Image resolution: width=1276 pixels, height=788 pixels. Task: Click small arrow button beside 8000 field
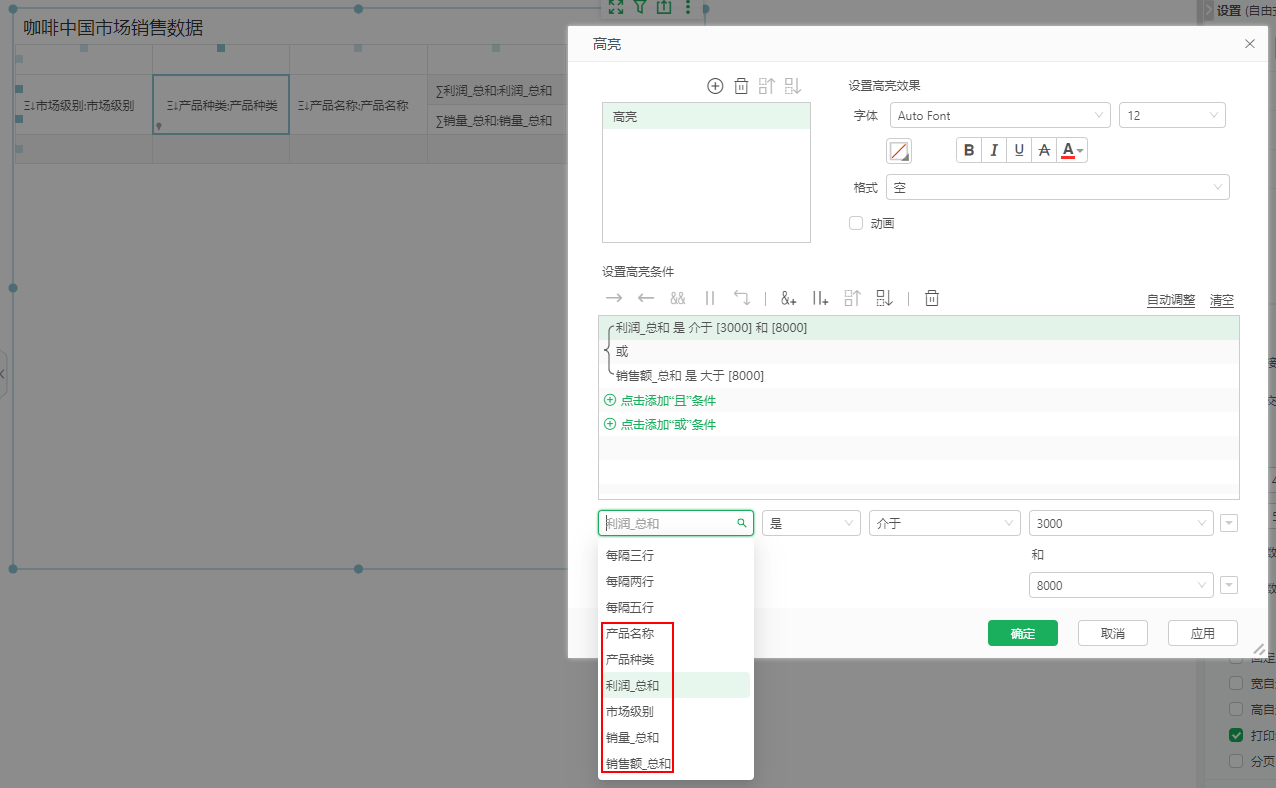[1229, 585]
